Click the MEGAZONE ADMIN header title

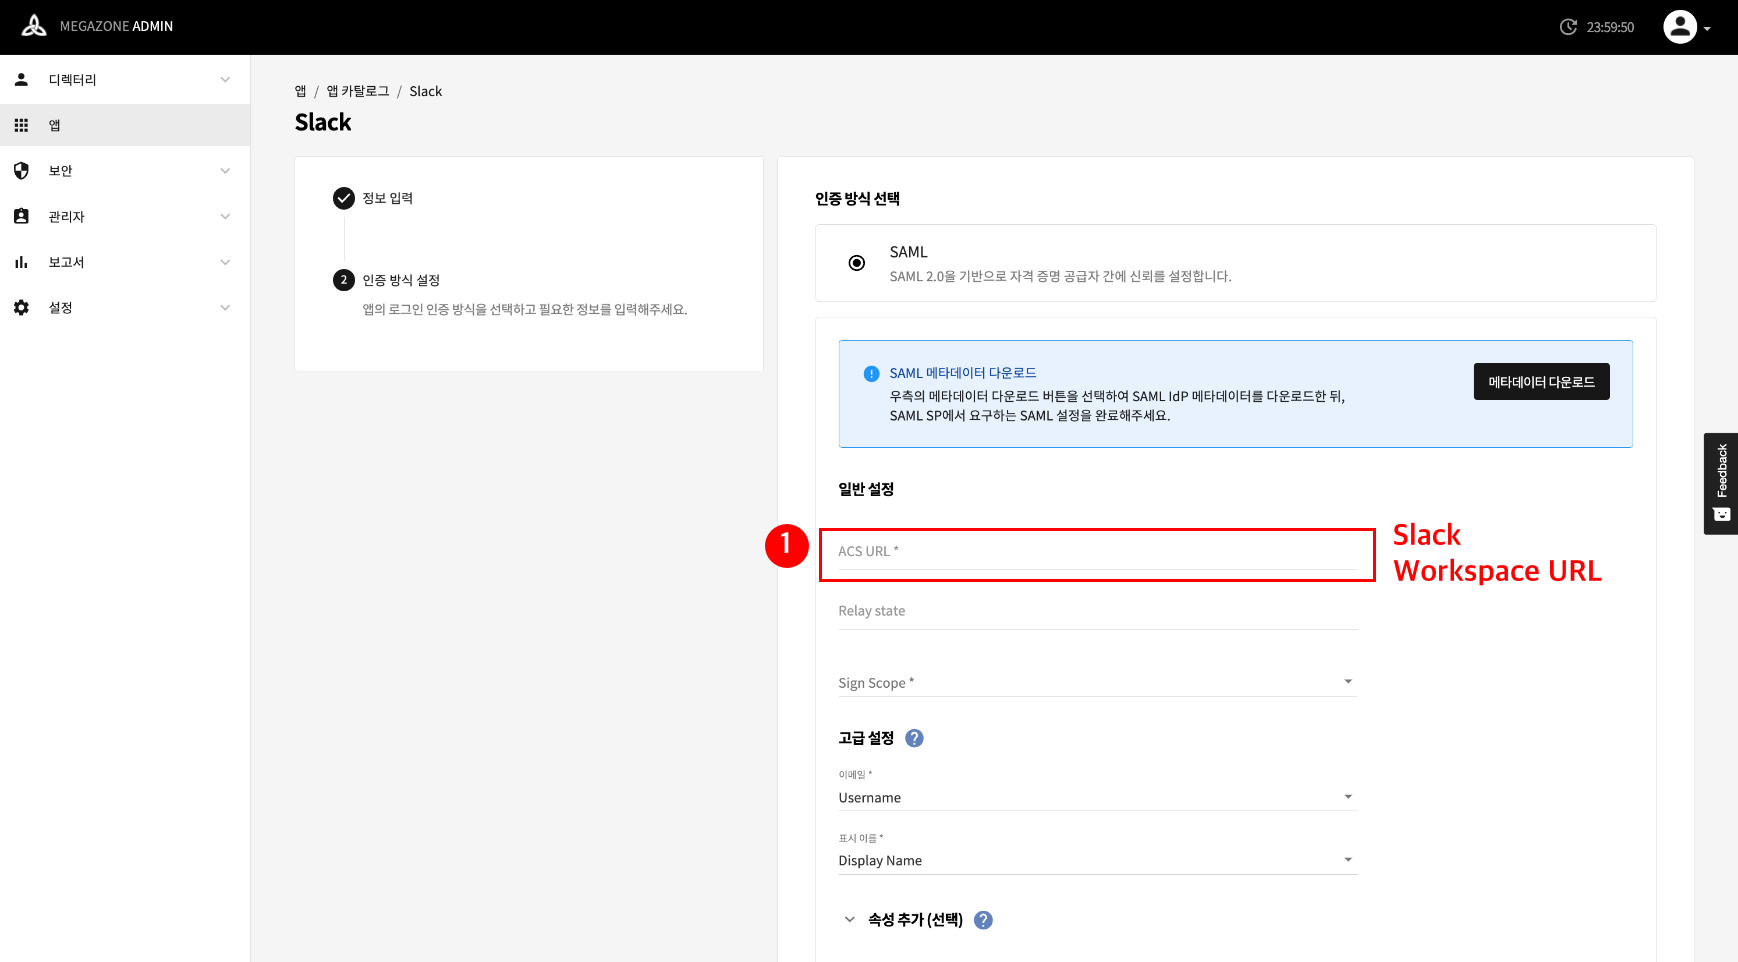pos(116,26)
